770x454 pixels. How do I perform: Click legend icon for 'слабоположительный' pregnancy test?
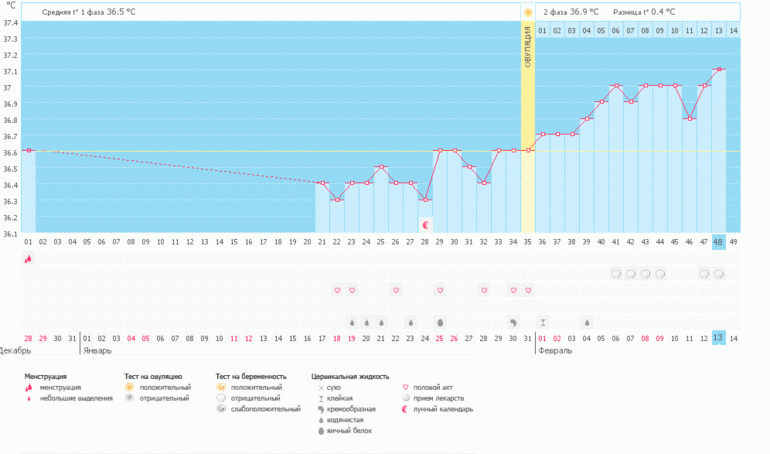[221, 409]
